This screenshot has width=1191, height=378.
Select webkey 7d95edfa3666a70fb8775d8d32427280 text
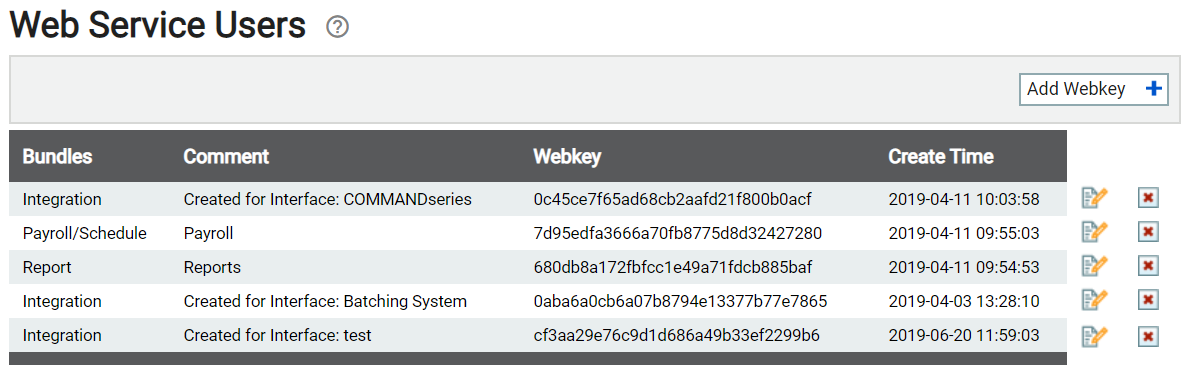click(x=678, y=233)
